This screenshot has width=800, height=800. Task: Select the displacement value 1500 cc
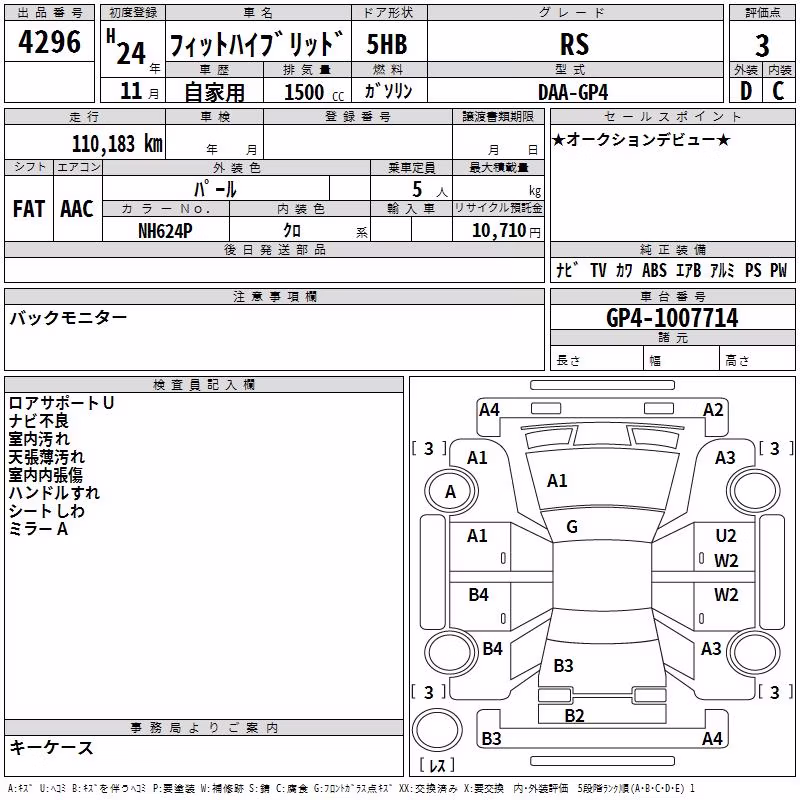click(x=314, y=92)
